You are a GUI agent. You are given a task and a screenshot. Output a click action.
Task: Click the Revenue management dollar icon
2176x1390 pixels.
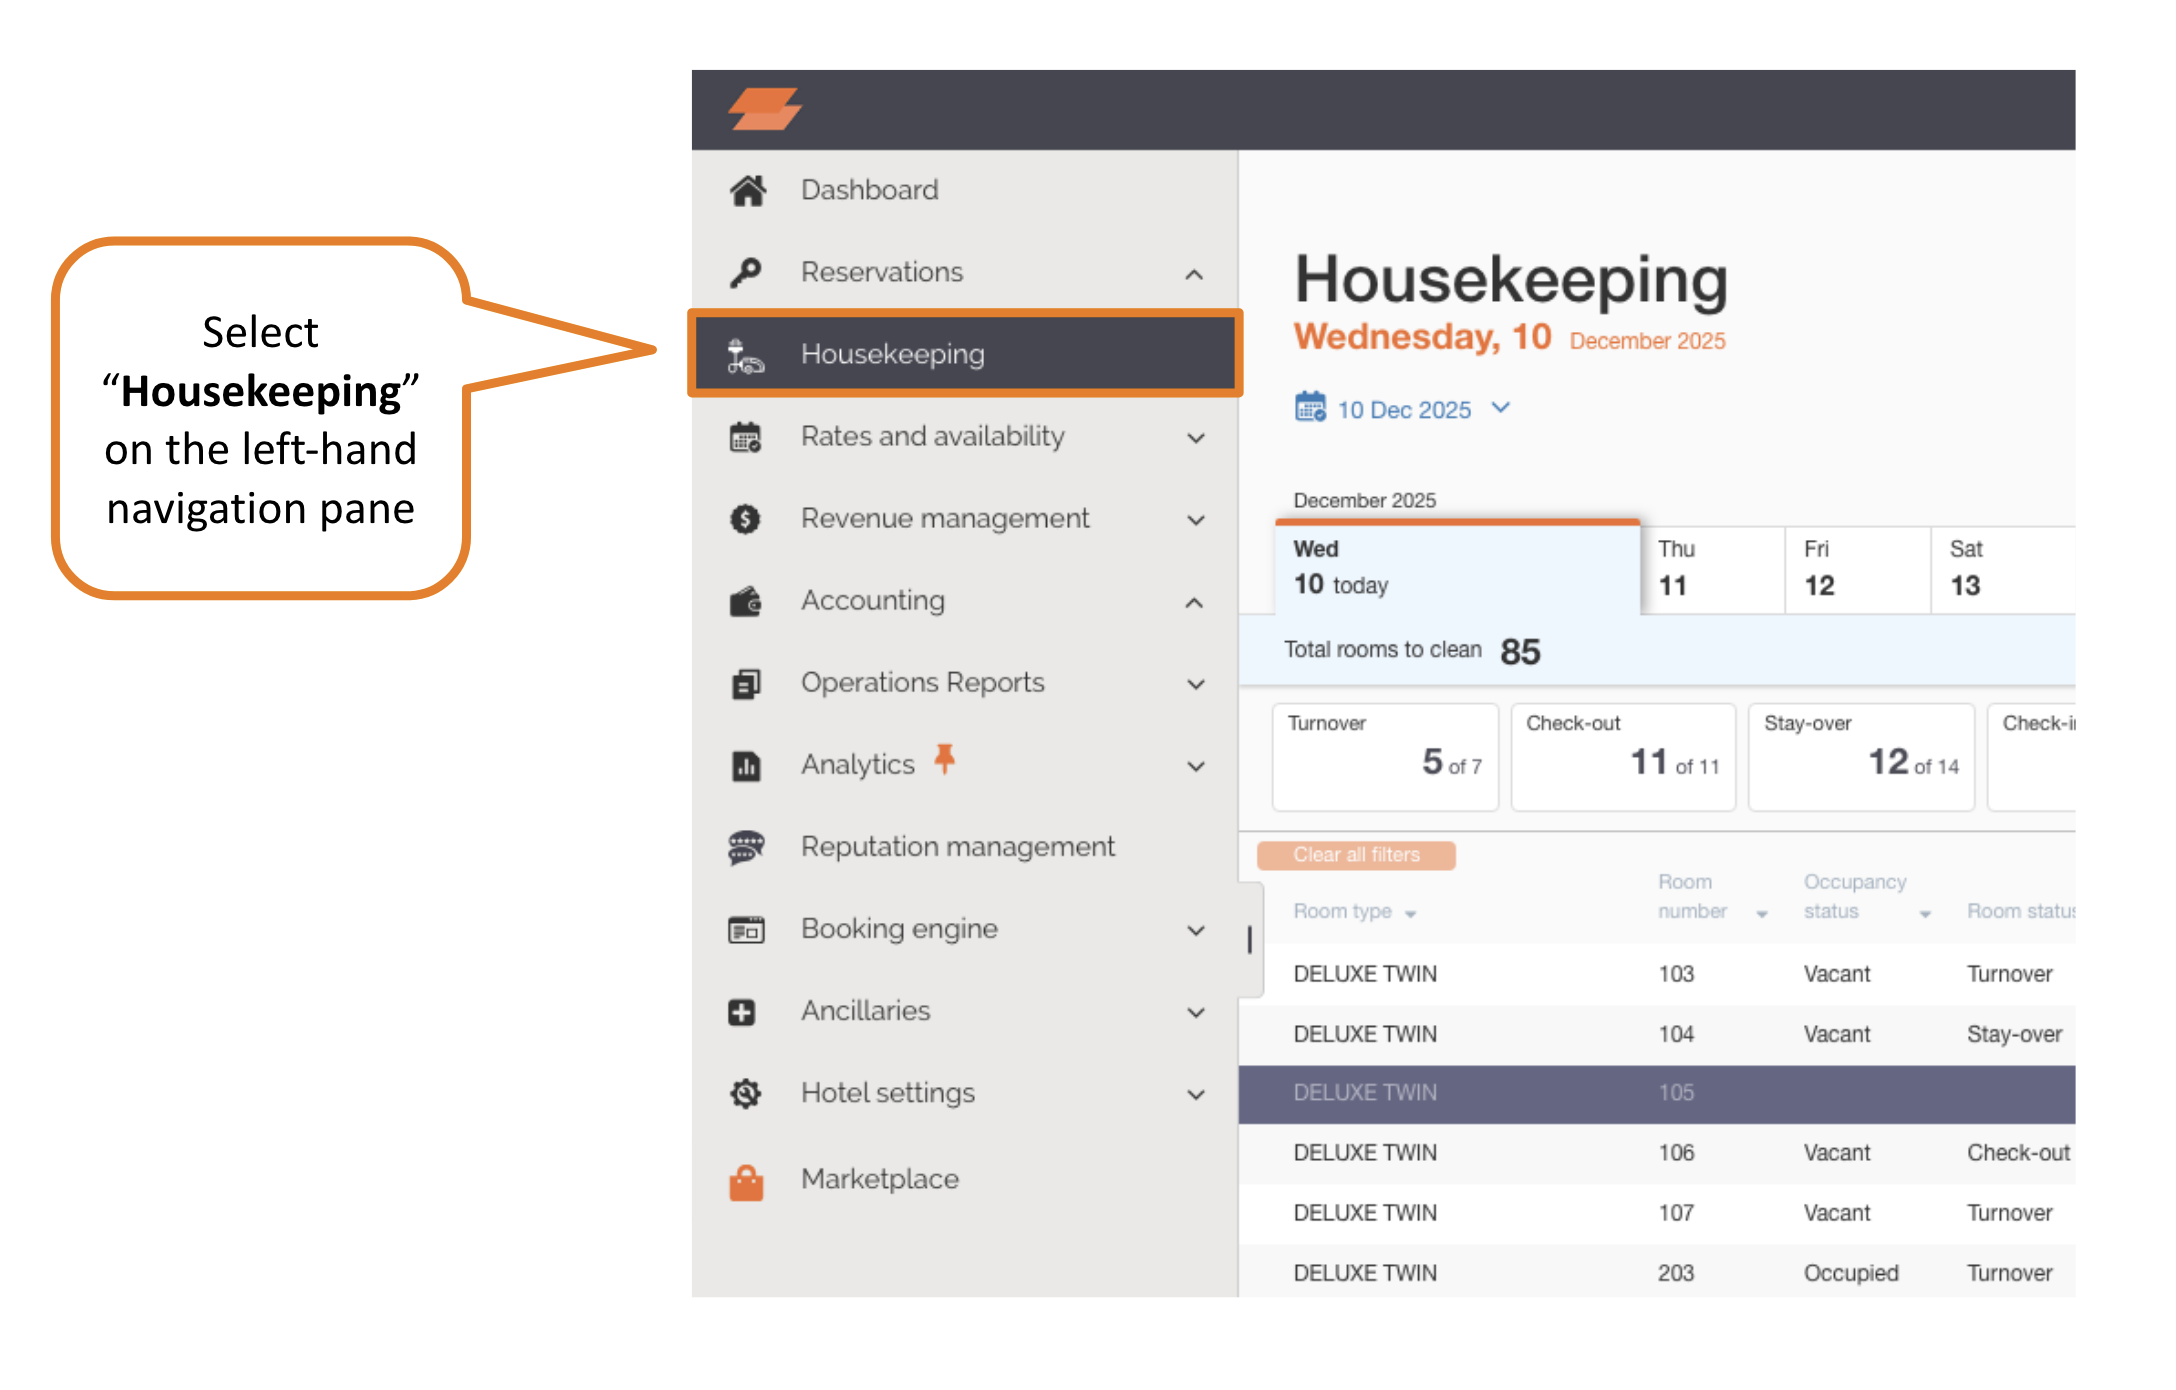point(745,519)
